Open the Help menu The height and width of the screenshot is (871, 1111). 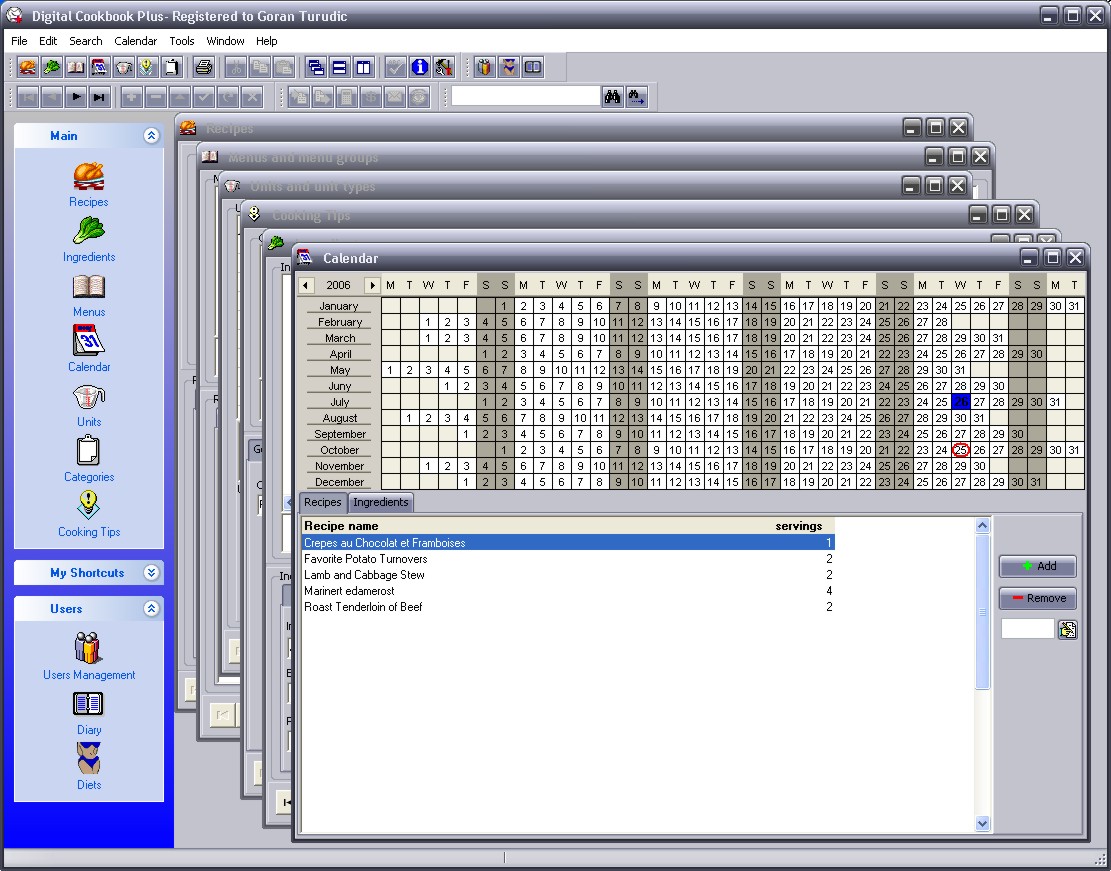266,41
